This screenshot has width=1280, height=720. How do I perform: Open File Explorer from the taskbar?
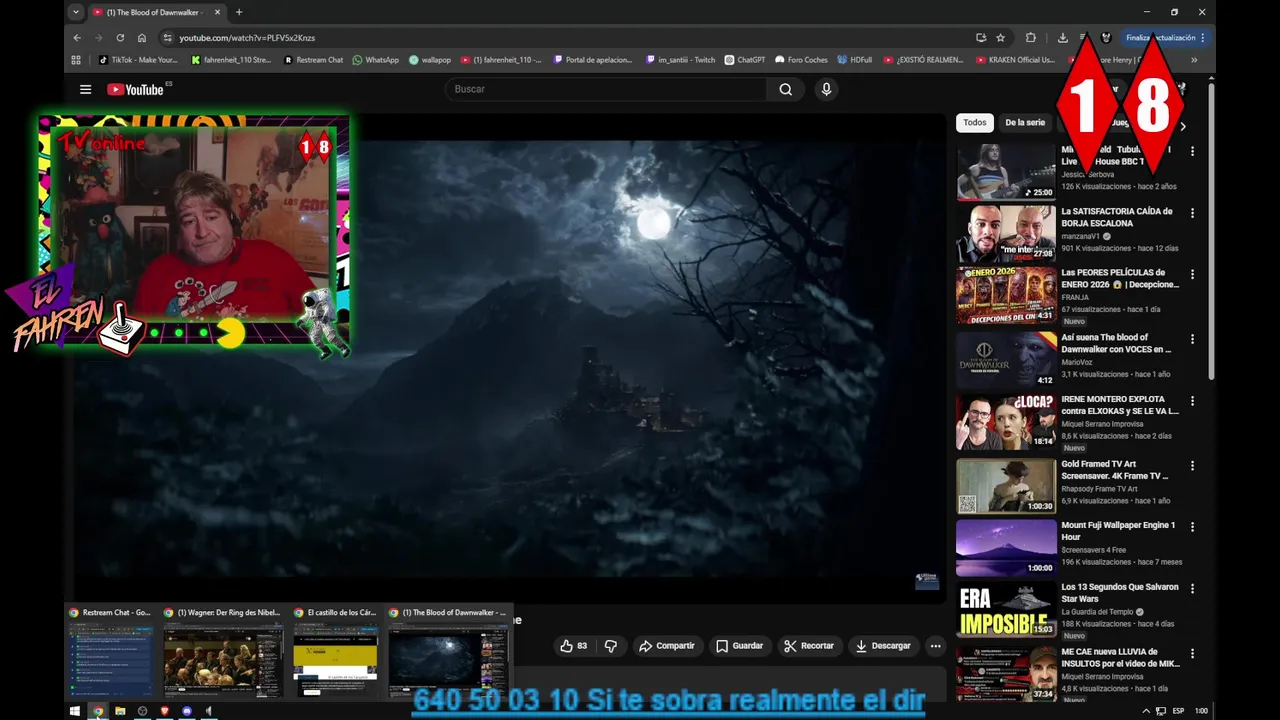click(120, 711)
